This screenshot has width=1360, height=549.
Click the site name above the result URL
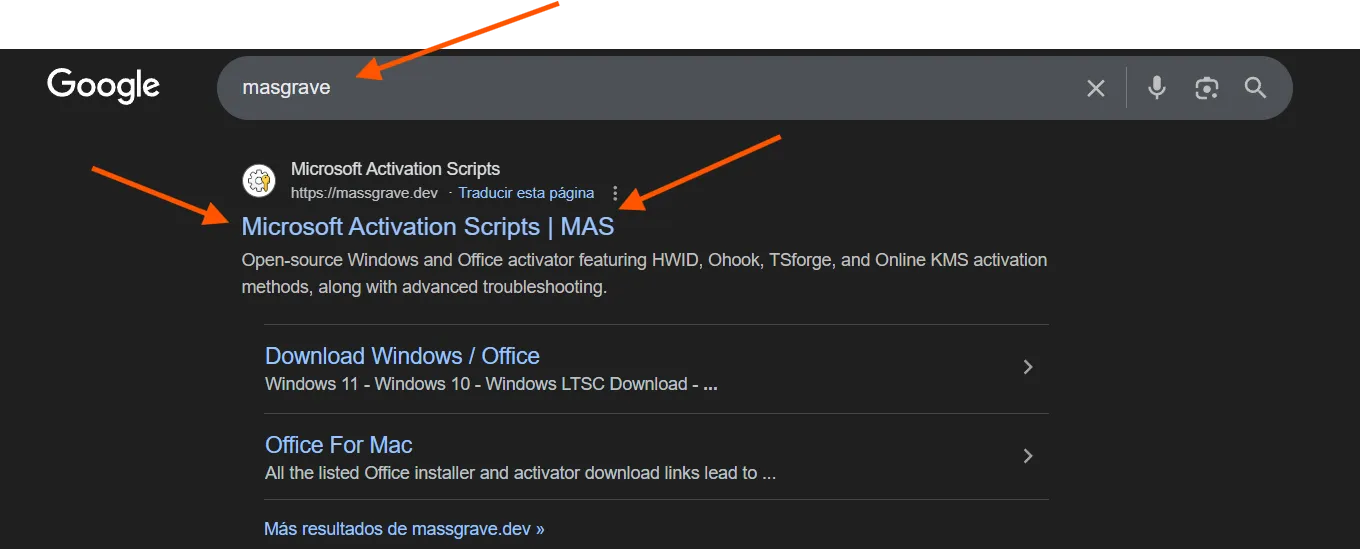click(x=395, y=169)
